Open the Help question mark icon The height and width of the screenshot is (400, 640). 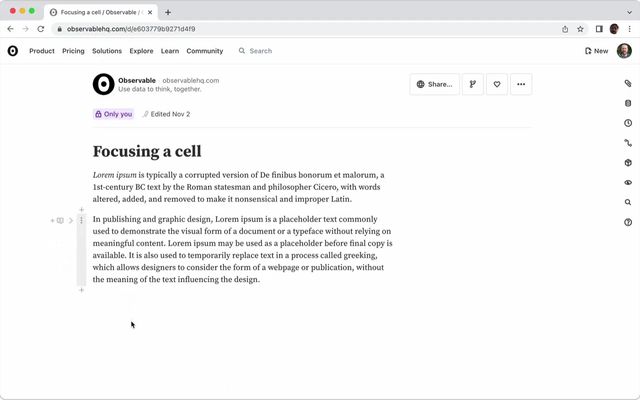point(628,222)
